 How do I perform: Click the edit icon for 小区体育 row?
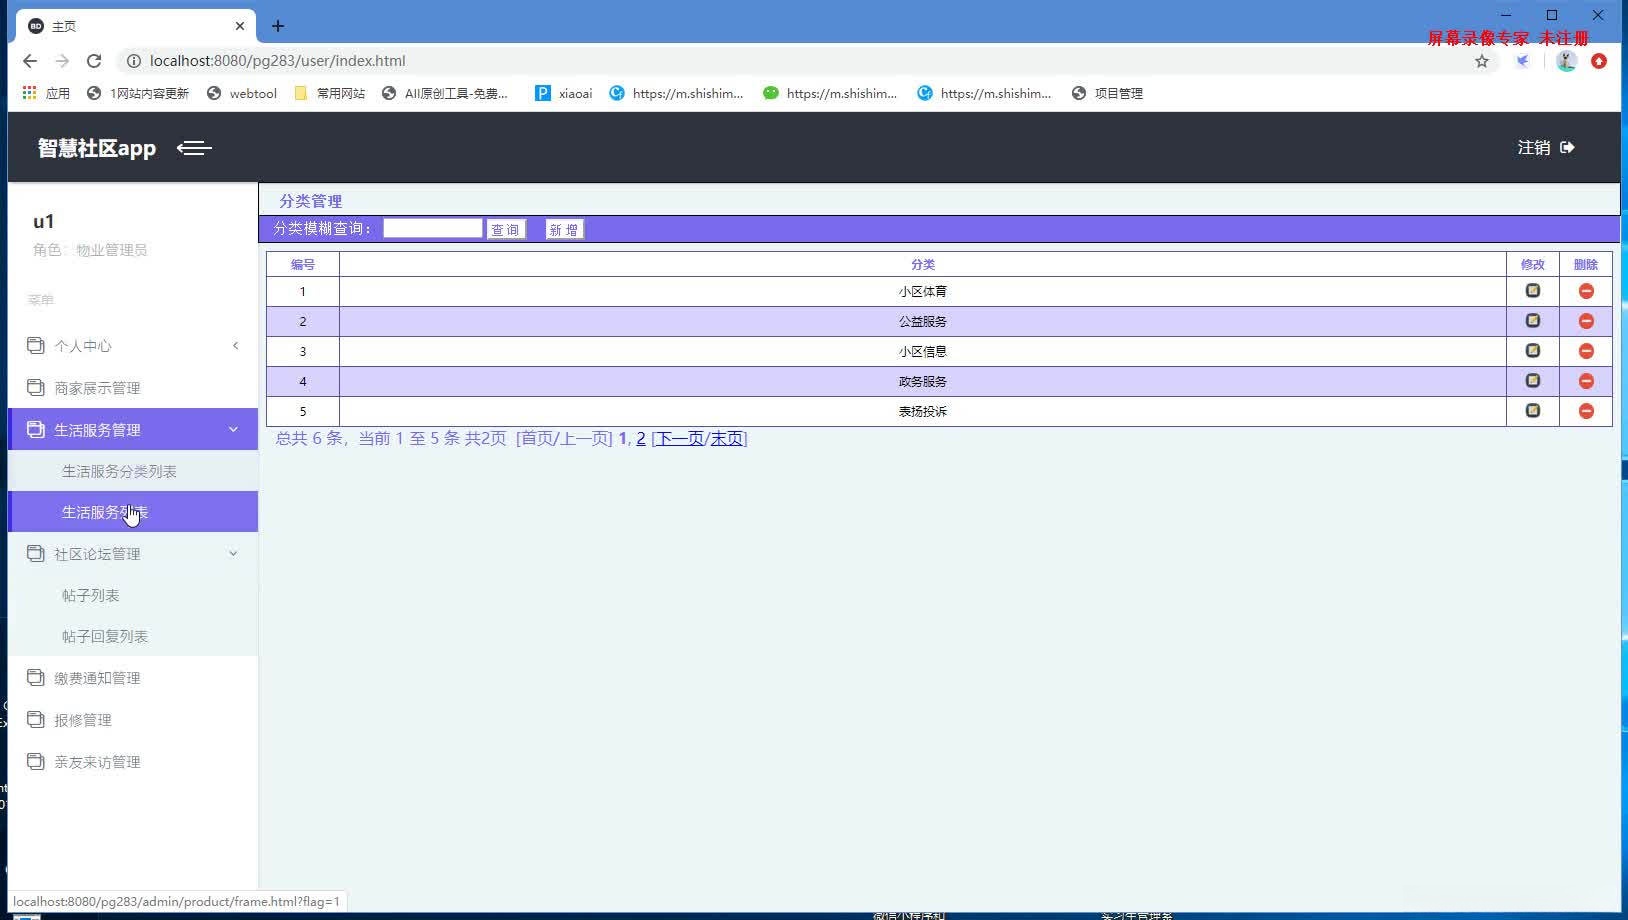coord(1532,291)
